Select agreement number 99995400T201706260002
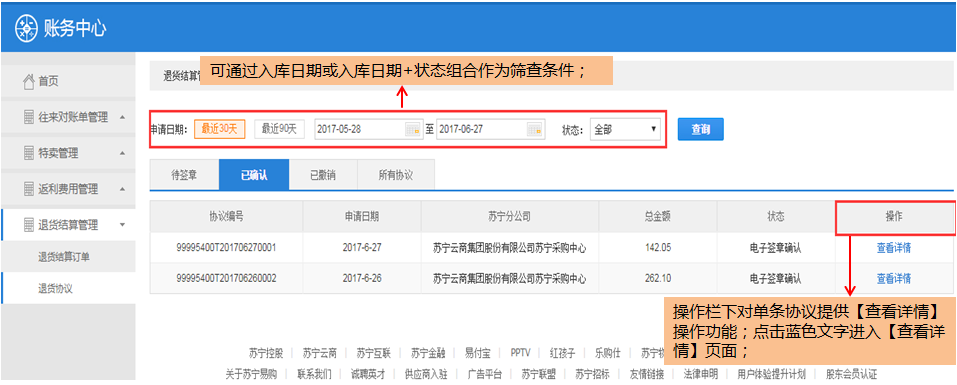Image resolution: width=957 pixels, height=385 pixels. (226, 278)
